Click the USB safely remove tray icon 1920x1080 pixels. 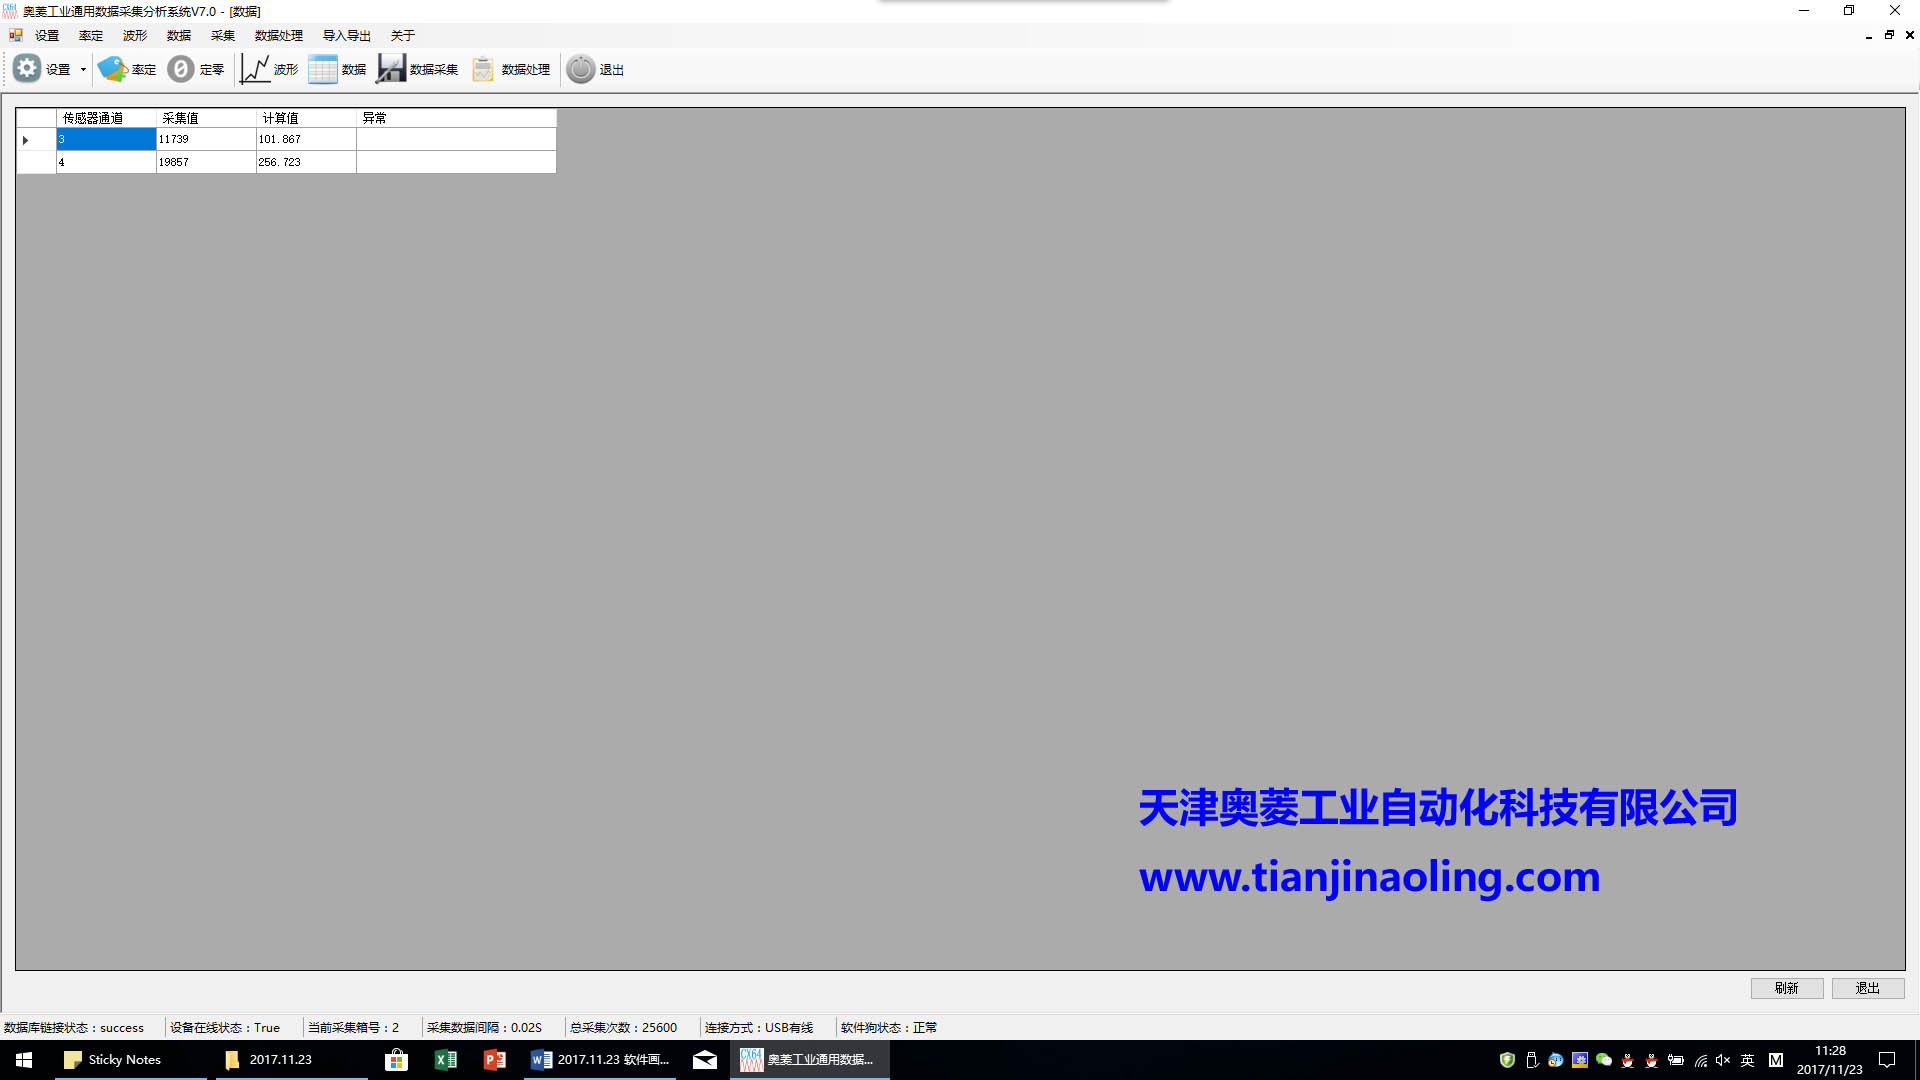click(x=1531, y=1060)
